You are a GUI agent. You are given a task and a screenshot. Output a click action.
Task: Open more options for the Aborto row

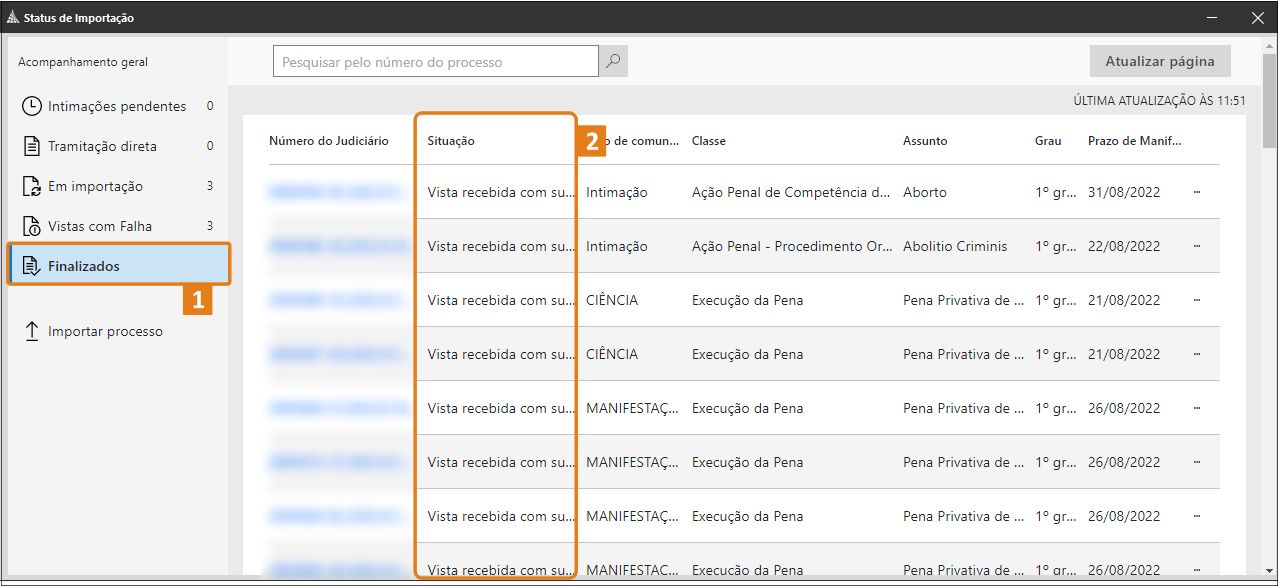point(1197,192)
